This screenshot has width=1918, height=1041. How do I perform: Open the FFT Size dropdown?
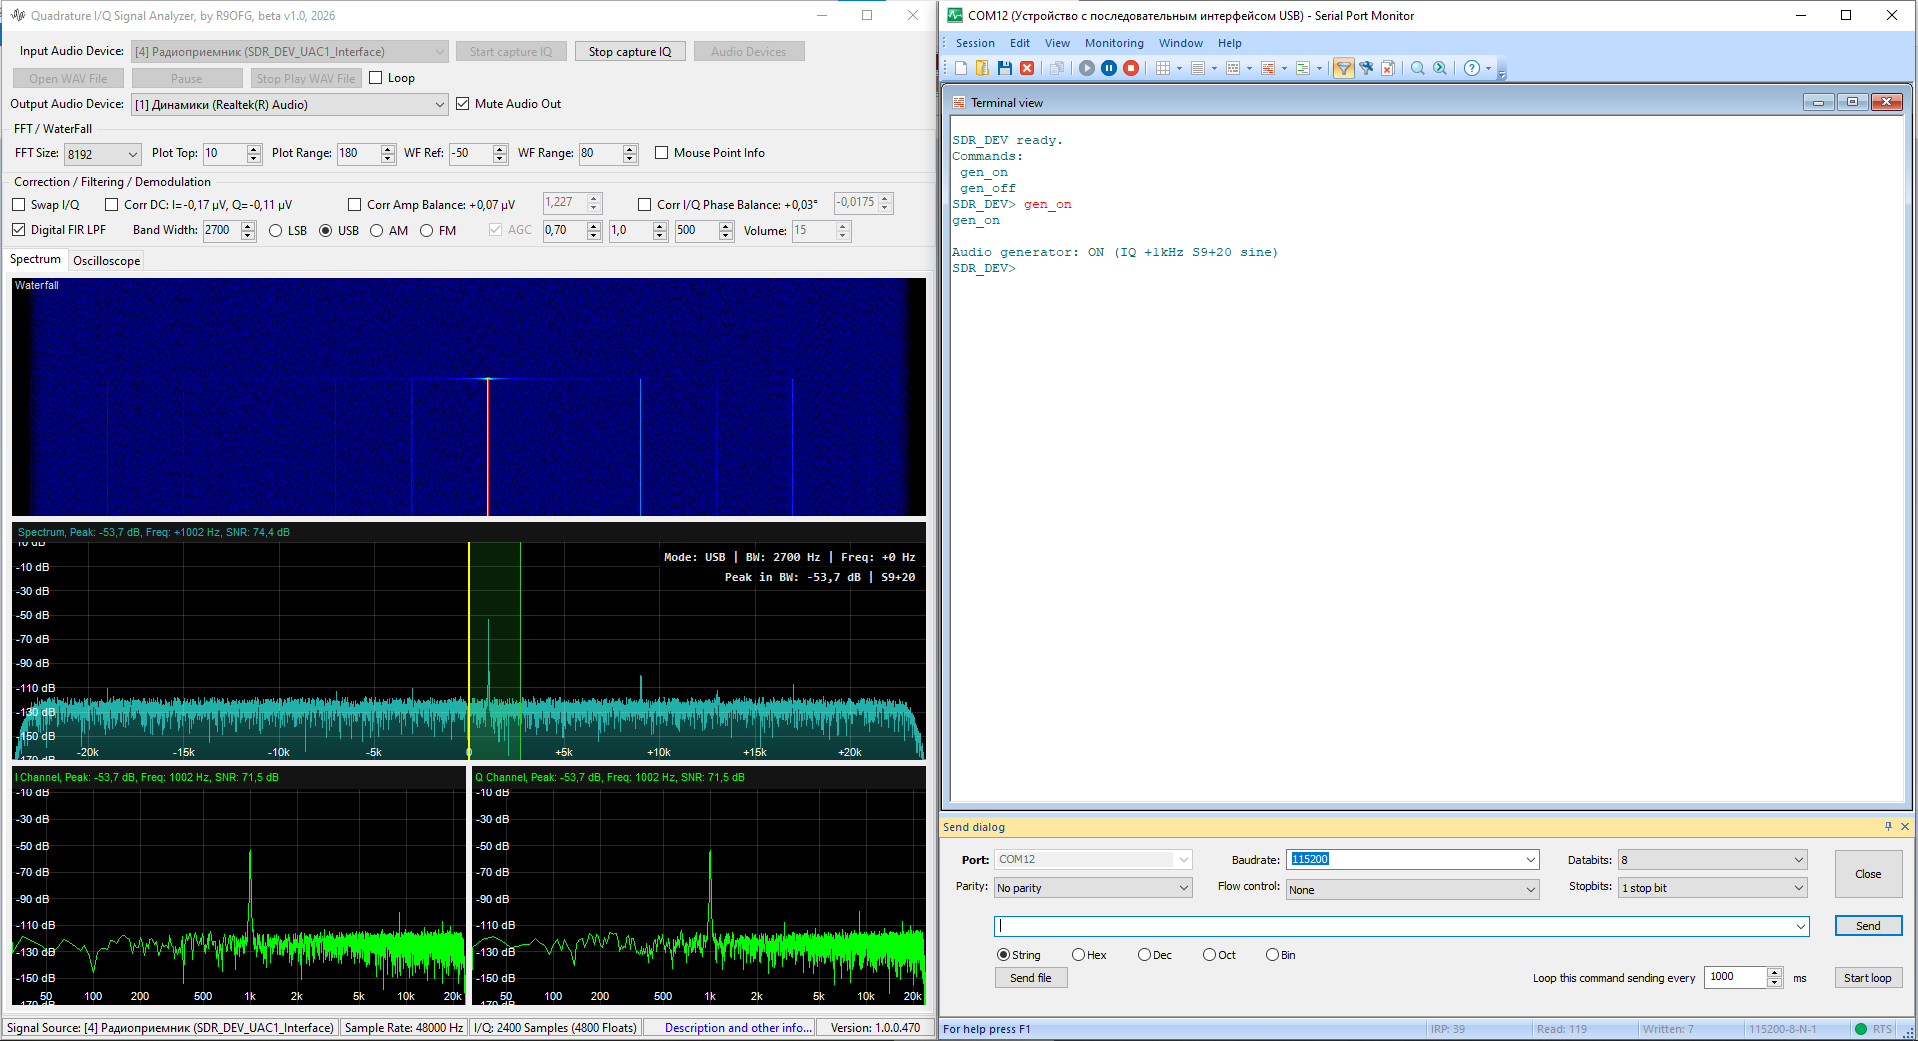coord(102,154)
